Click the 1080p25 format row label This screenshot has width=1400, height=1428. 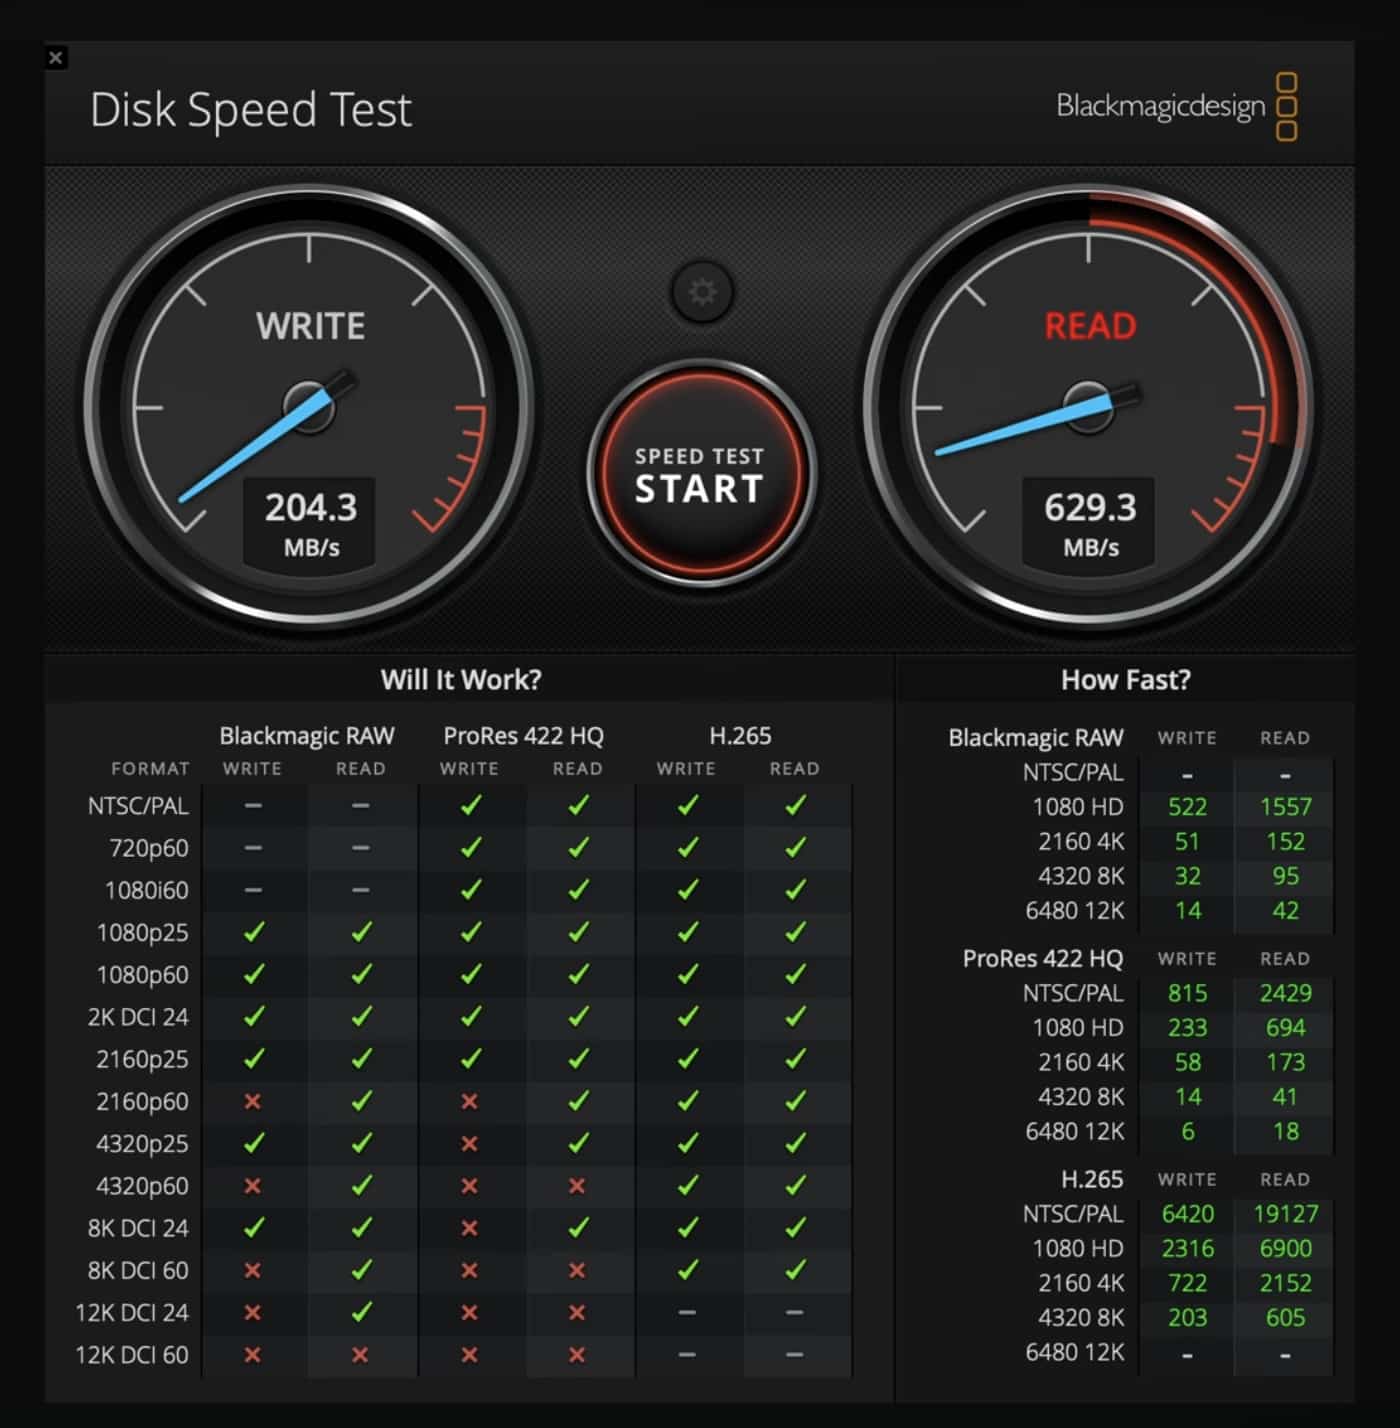(143, 933)
